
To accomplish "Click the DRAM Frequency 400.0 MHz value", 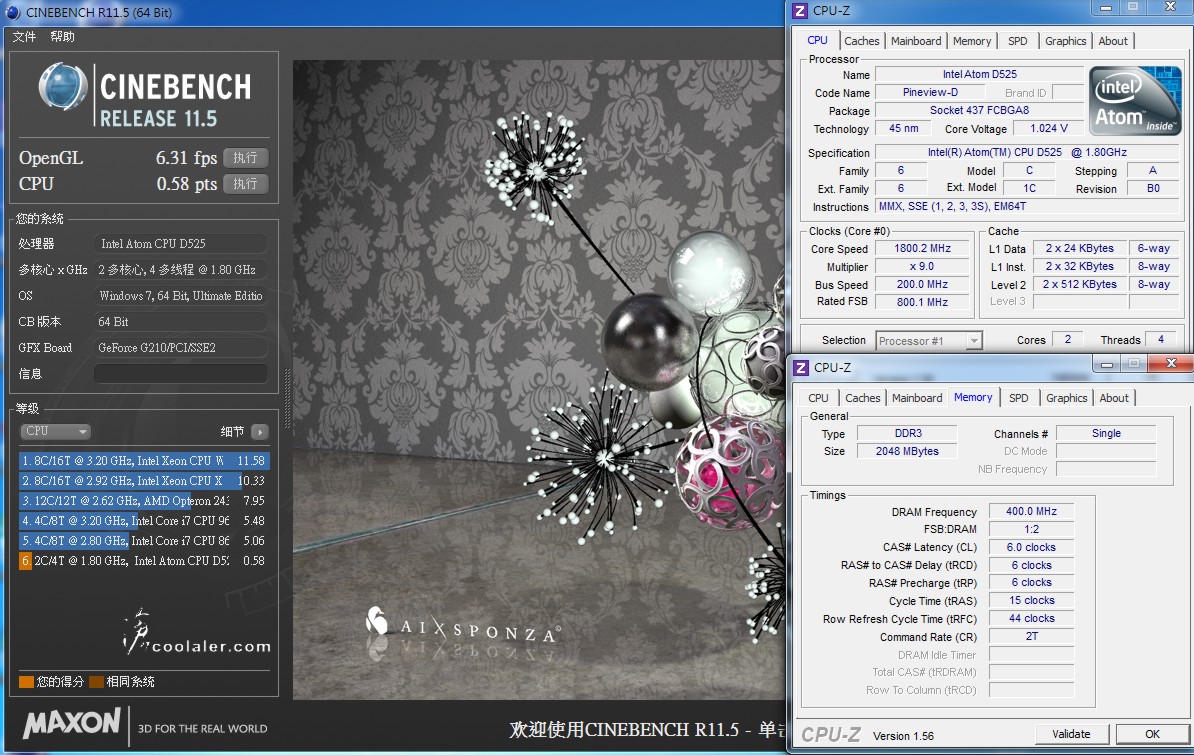I will click(x=1031, y=511).
